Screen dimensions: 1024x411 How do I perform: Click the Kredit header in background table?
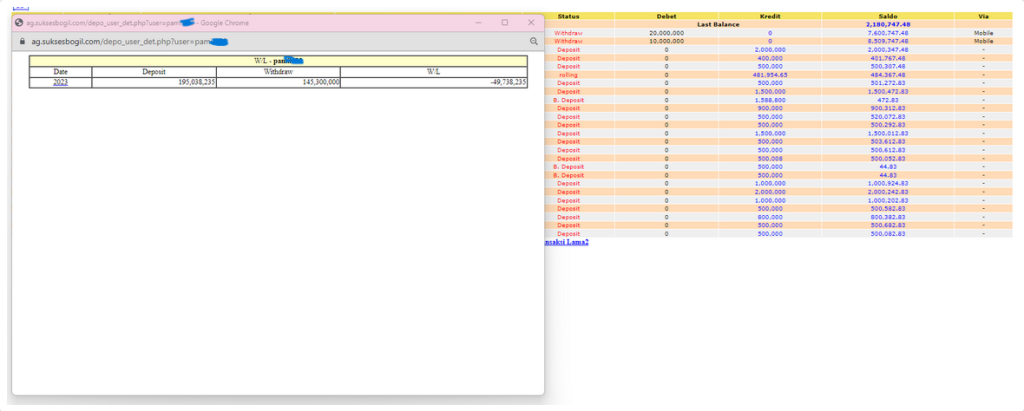pos(770,16)
